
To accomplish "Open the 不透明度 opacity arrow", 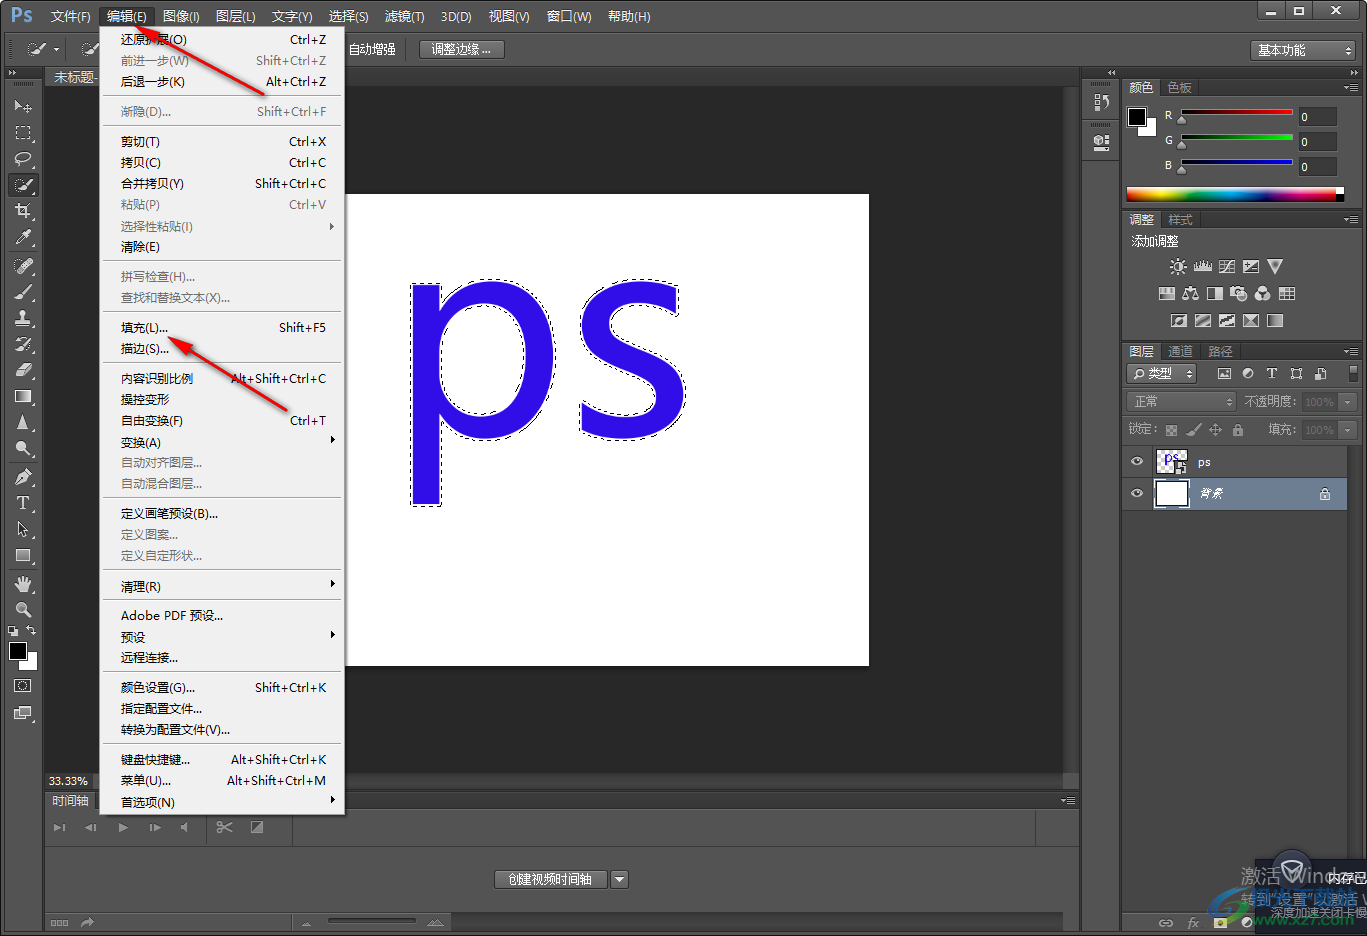I will pos(1348,401).
